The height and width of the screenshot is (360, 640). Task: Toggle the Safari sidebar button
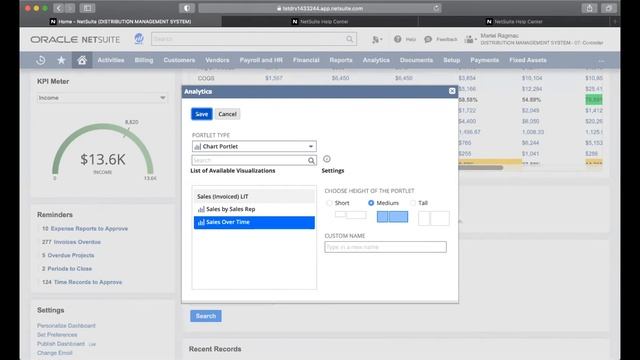point(87,8)
